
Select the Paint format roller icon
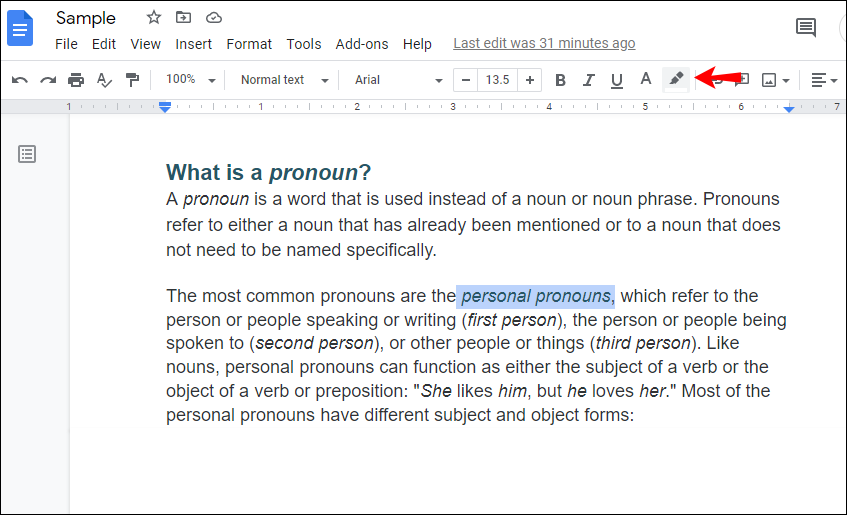[132, 80]
